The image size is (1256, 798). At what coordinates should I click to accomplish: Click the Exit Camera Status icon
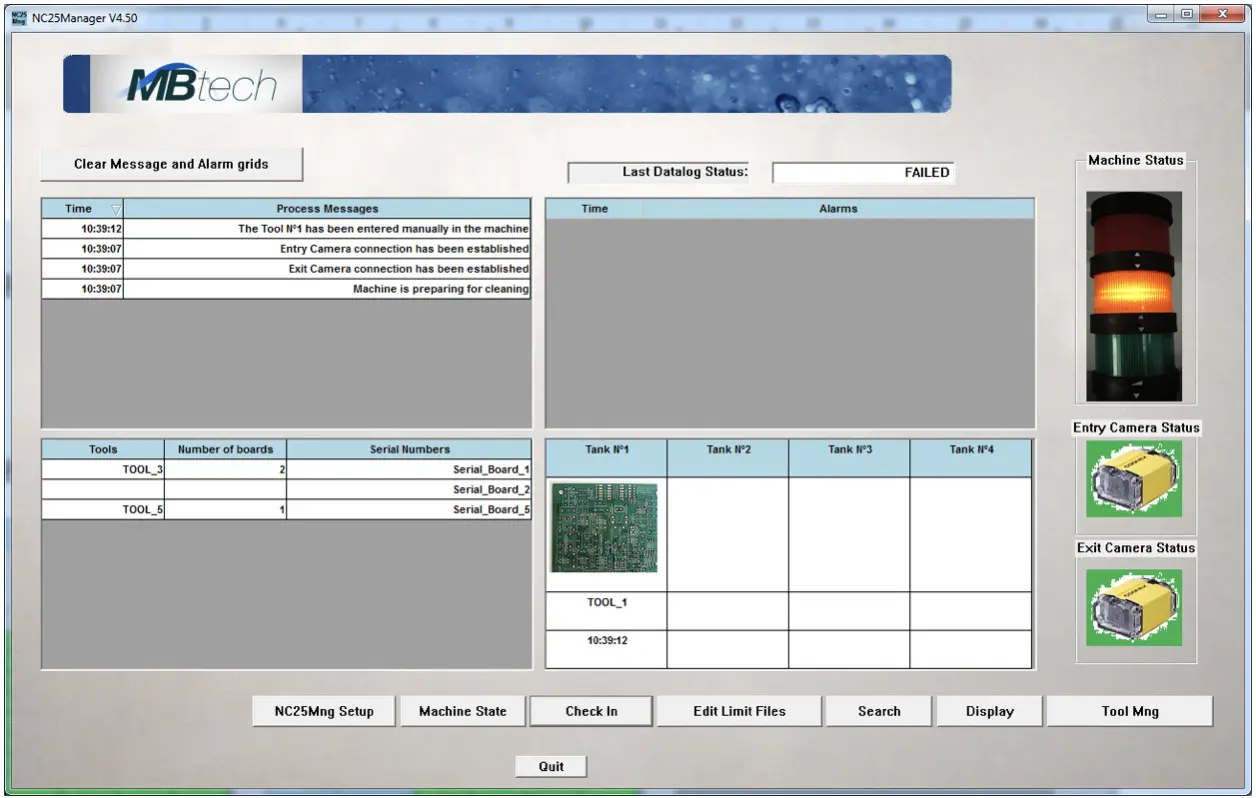pyautogui.click(x=1134, y=607)
